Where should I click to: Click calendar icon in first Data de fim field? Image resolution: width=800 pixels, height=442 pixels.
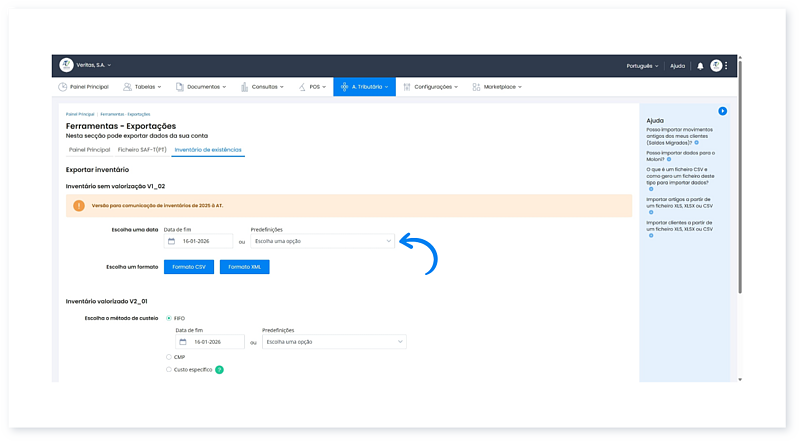172,241
